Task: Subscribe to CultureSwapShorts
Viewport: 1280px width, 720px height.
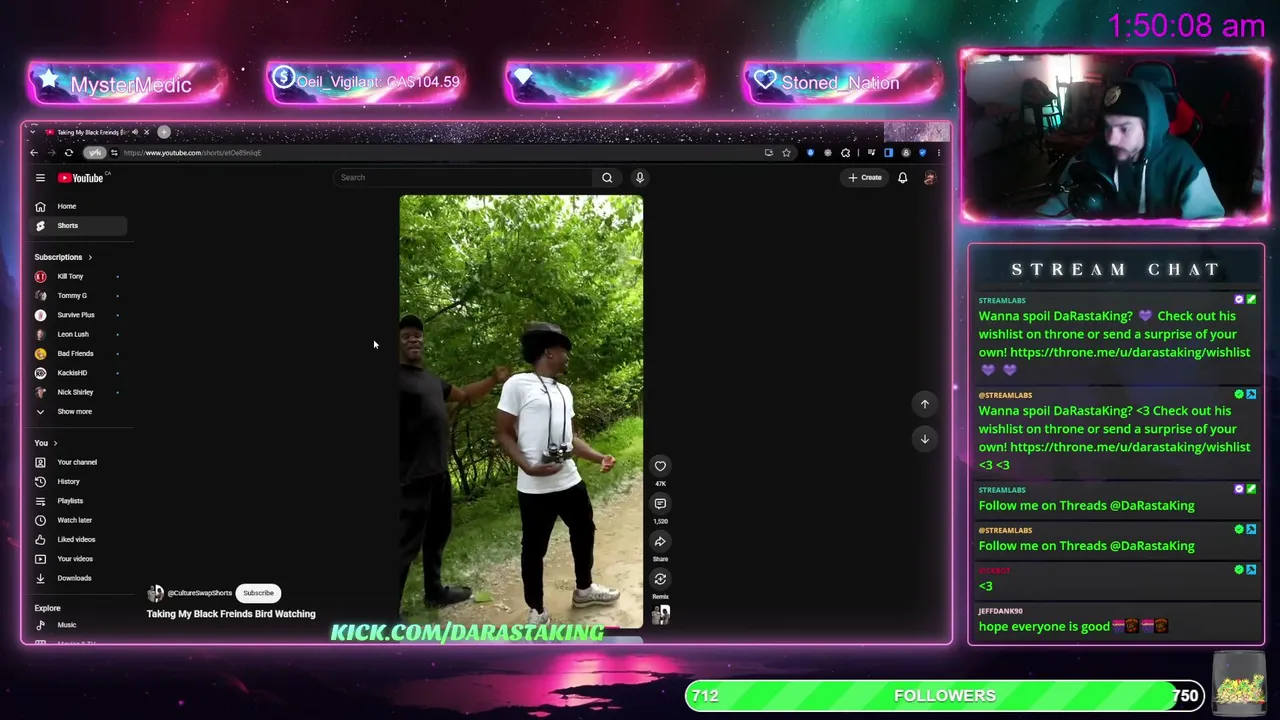Action: tap(258, 593)
